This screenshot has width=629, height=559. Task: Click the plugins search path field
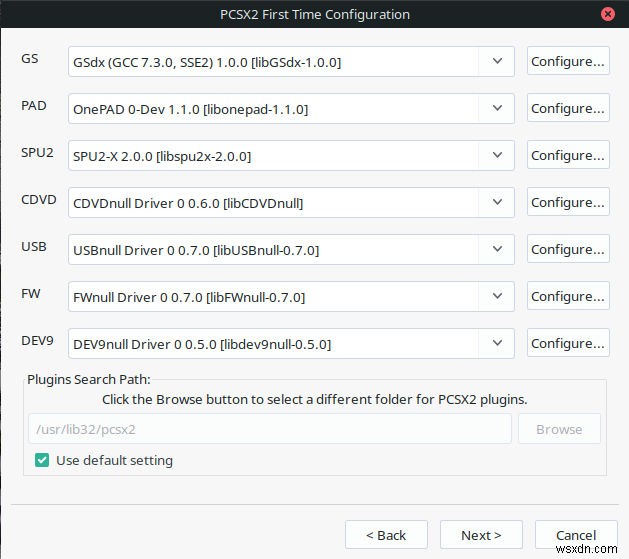pyautogui.click(x=270, y=429)
